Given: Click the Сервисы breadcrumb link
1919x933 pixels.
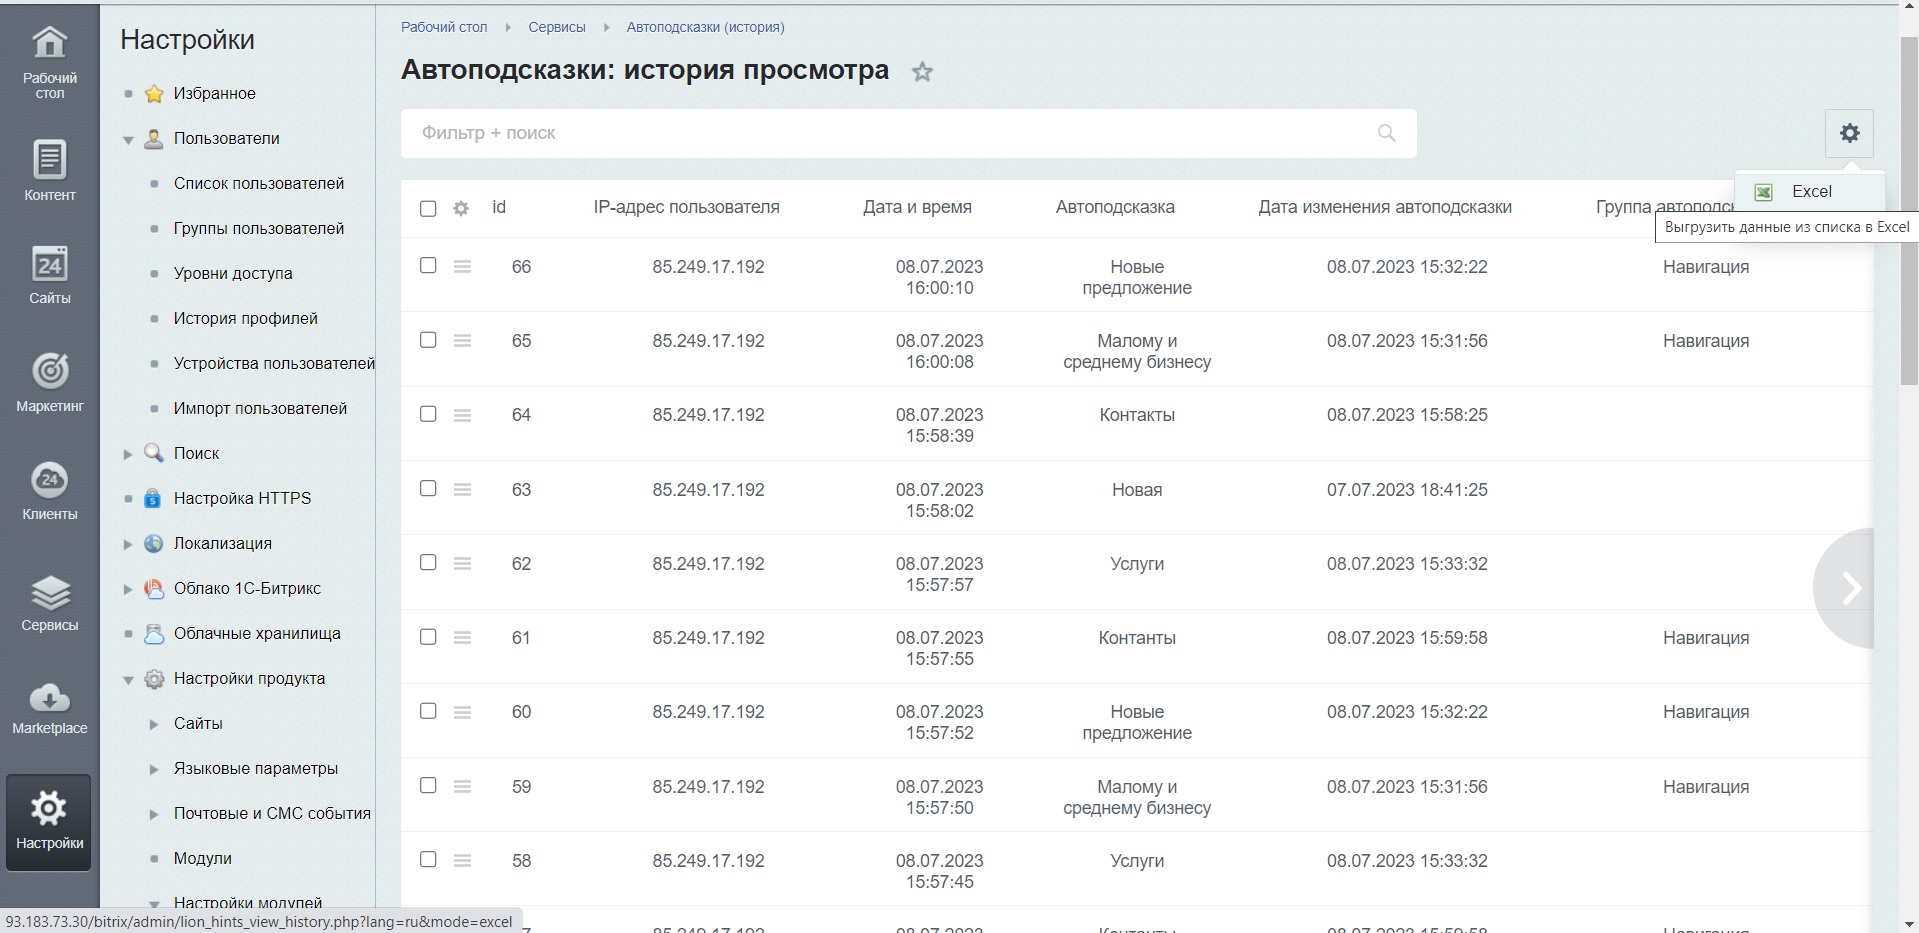Looking at the screenshot, I should point(557,27).
